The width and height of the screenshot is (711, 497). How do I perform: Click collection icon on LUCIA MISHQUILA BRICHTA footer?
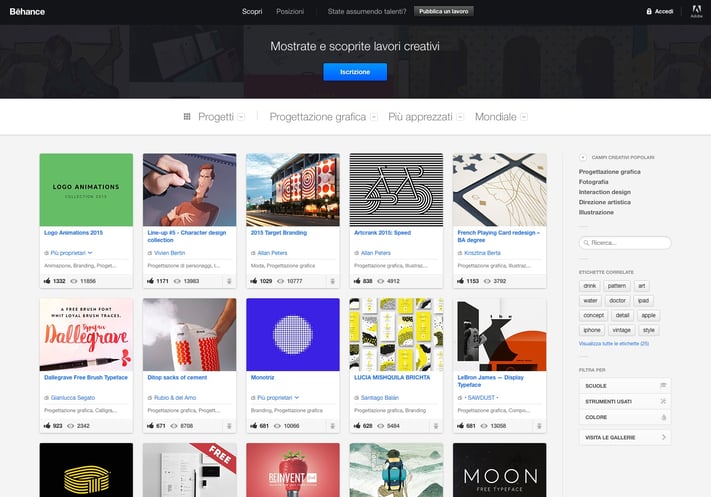pos(436,426)
